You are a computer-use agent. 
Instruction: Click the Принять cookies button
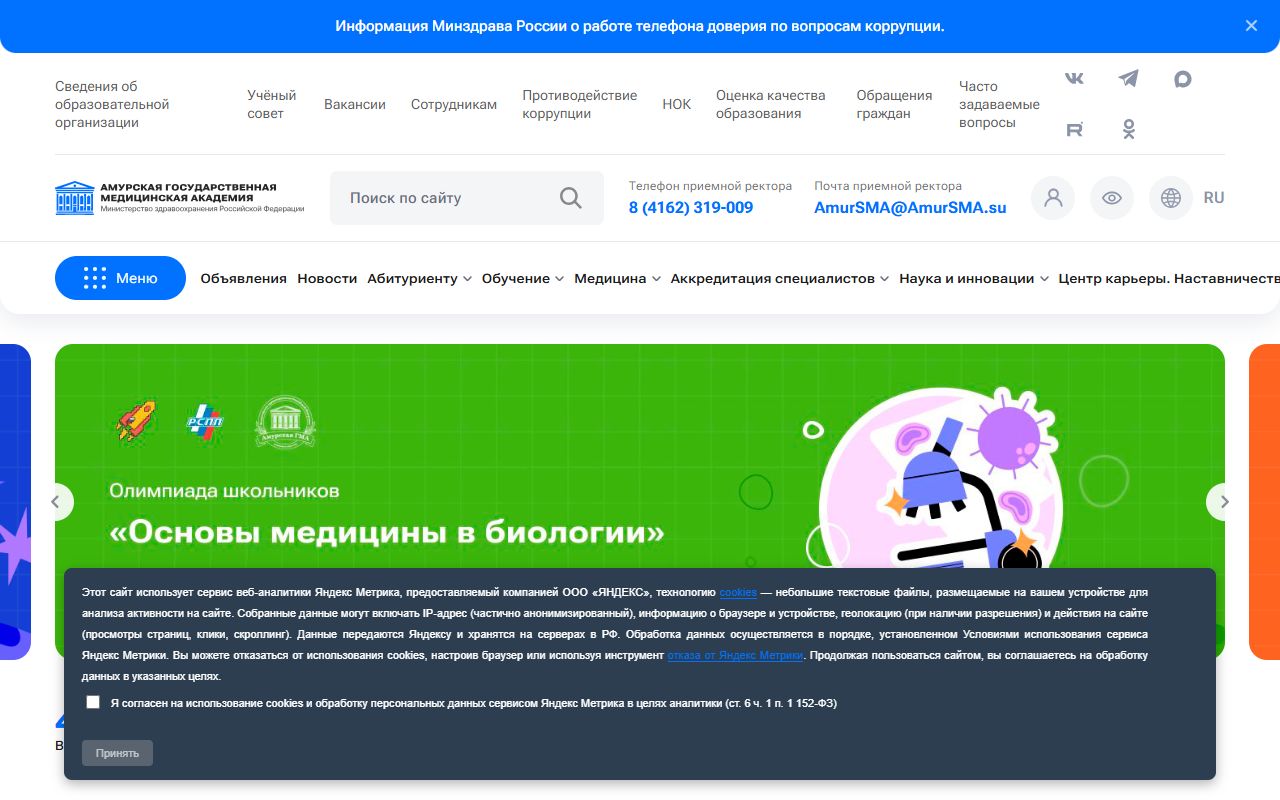(x=117, y=753)
